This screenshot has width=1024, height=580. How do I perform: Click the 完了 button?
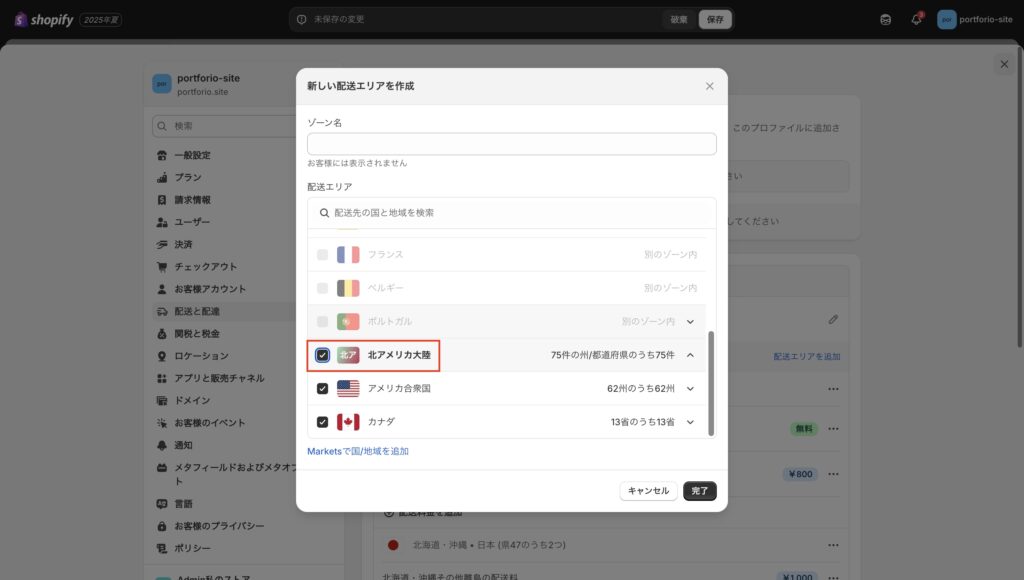pyautogui.click(x=699, y=491)
